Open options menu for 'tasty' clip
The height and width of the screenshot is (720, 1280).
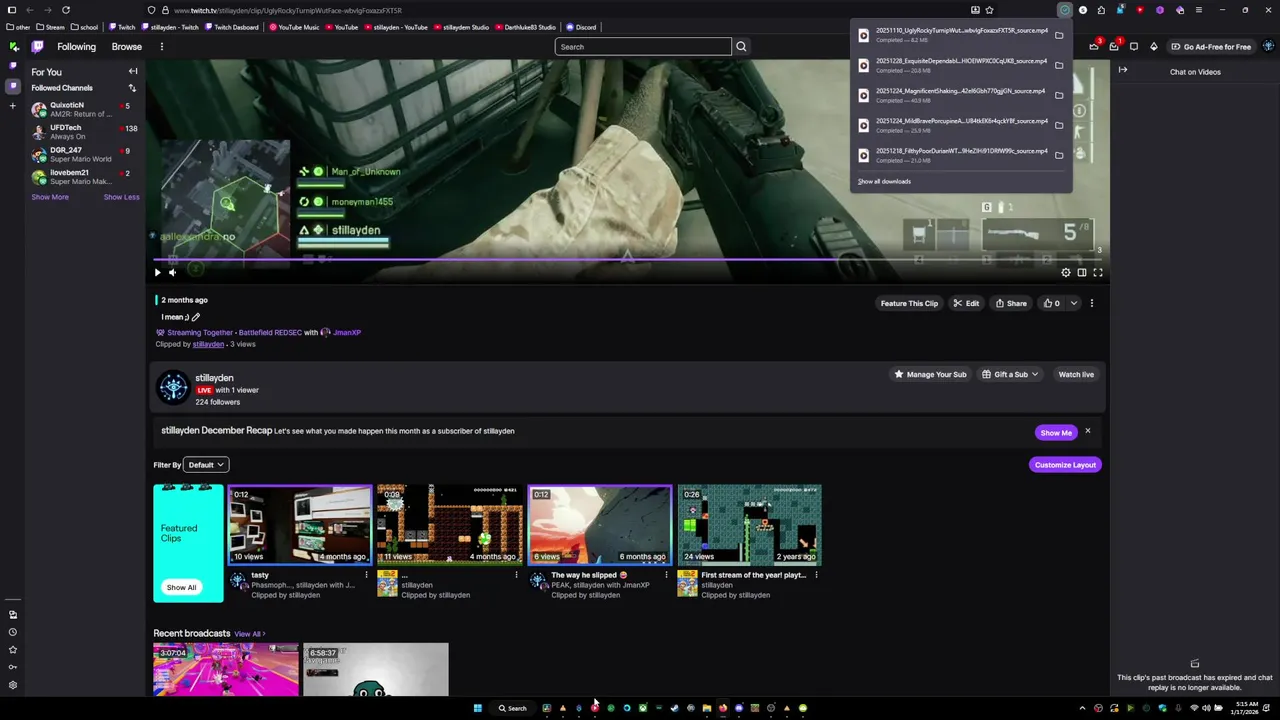(366, 575)
